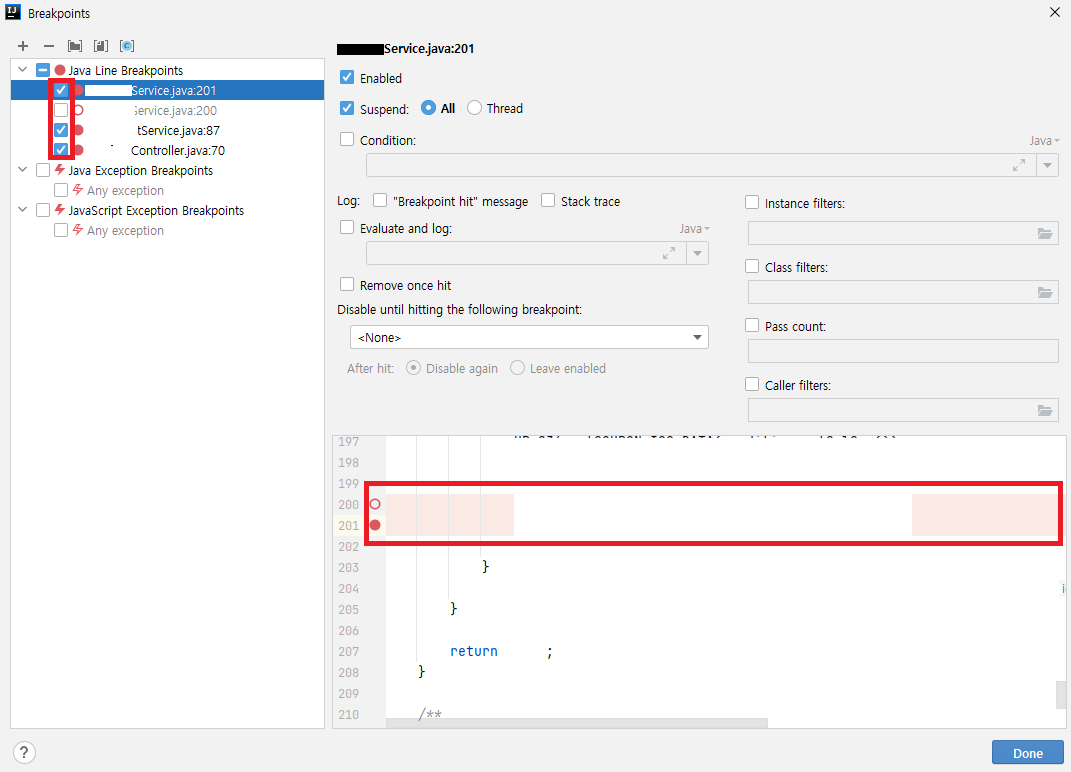This screenshot has width=1071, height=772.
Task: Click into the Pass count input field
Action: pyautogui.click(x=903, y=351)
